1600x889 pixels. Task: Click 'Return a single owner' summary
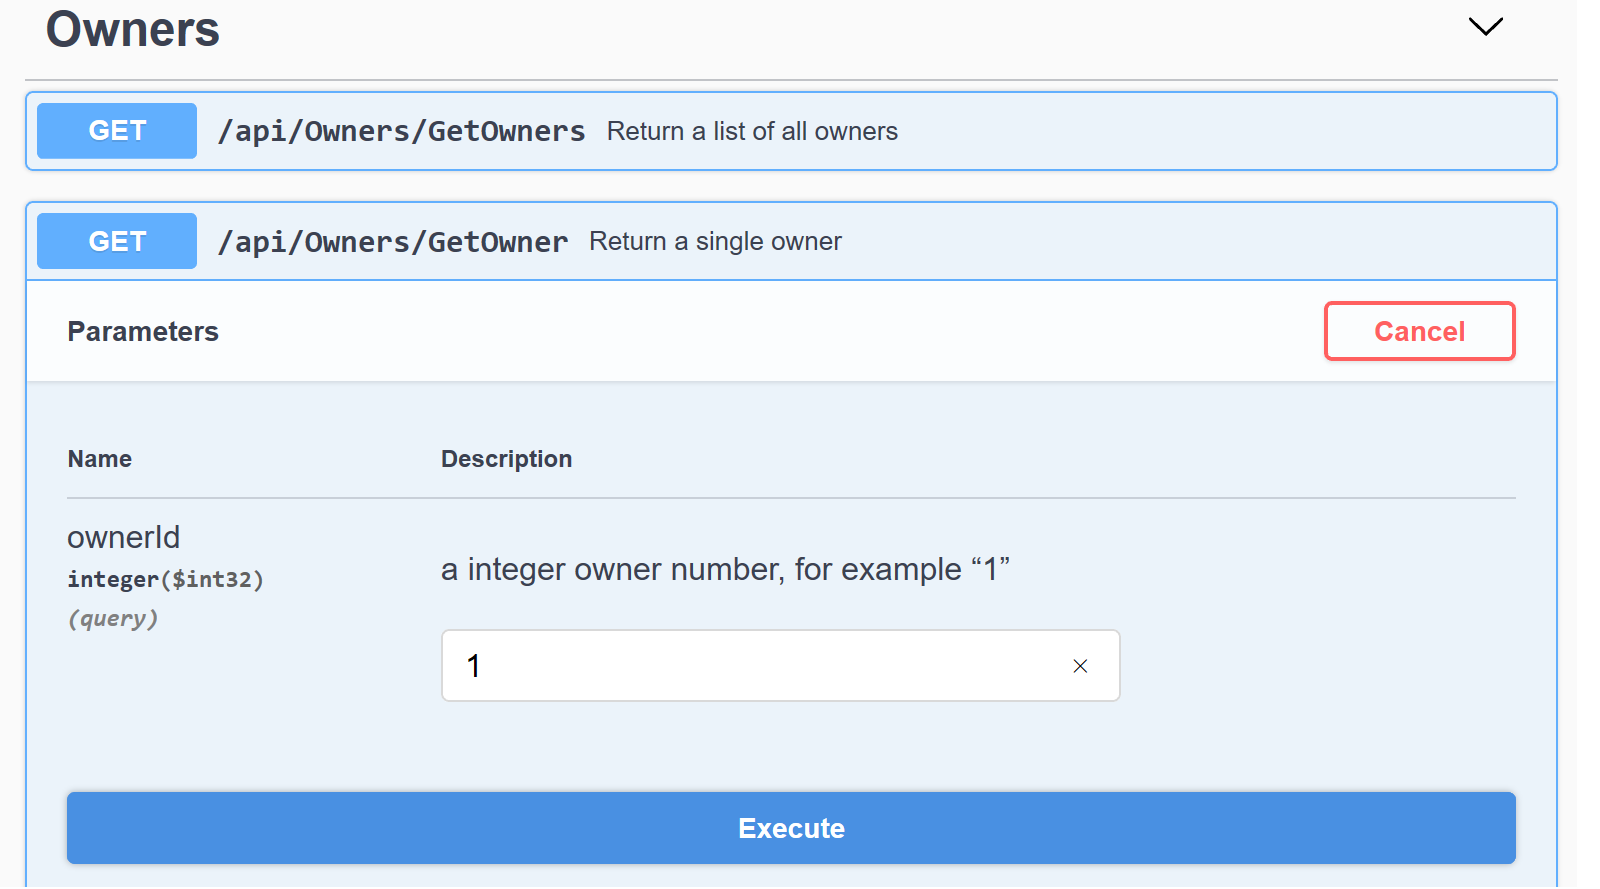(x=715, y=241)
